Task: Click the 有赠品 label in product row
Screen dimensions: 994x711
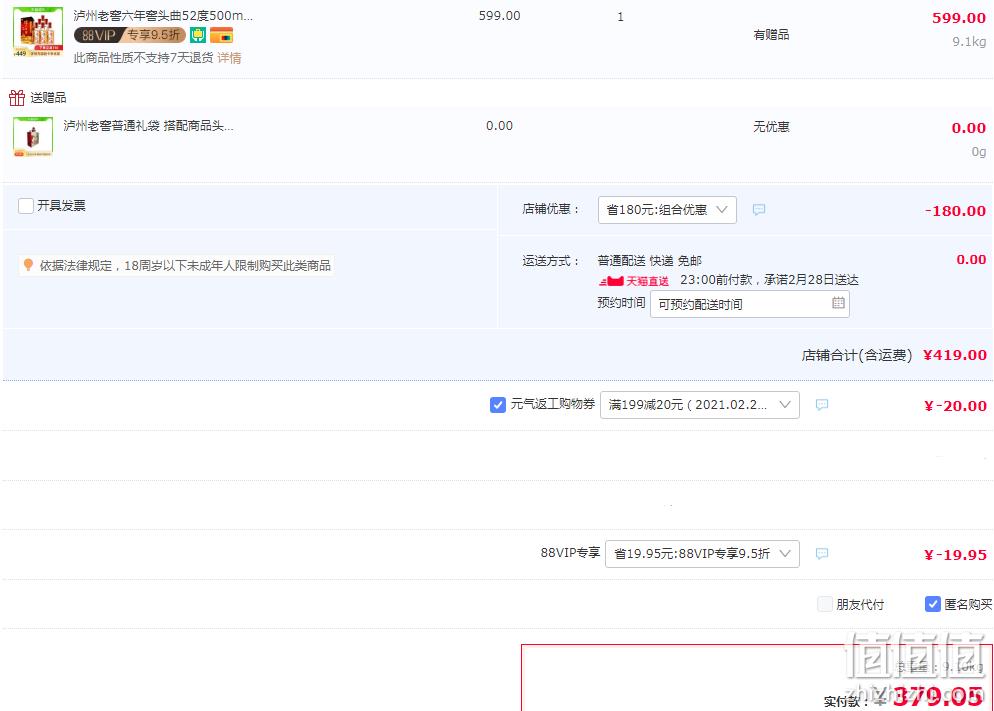Action: [x=771, y=35]
